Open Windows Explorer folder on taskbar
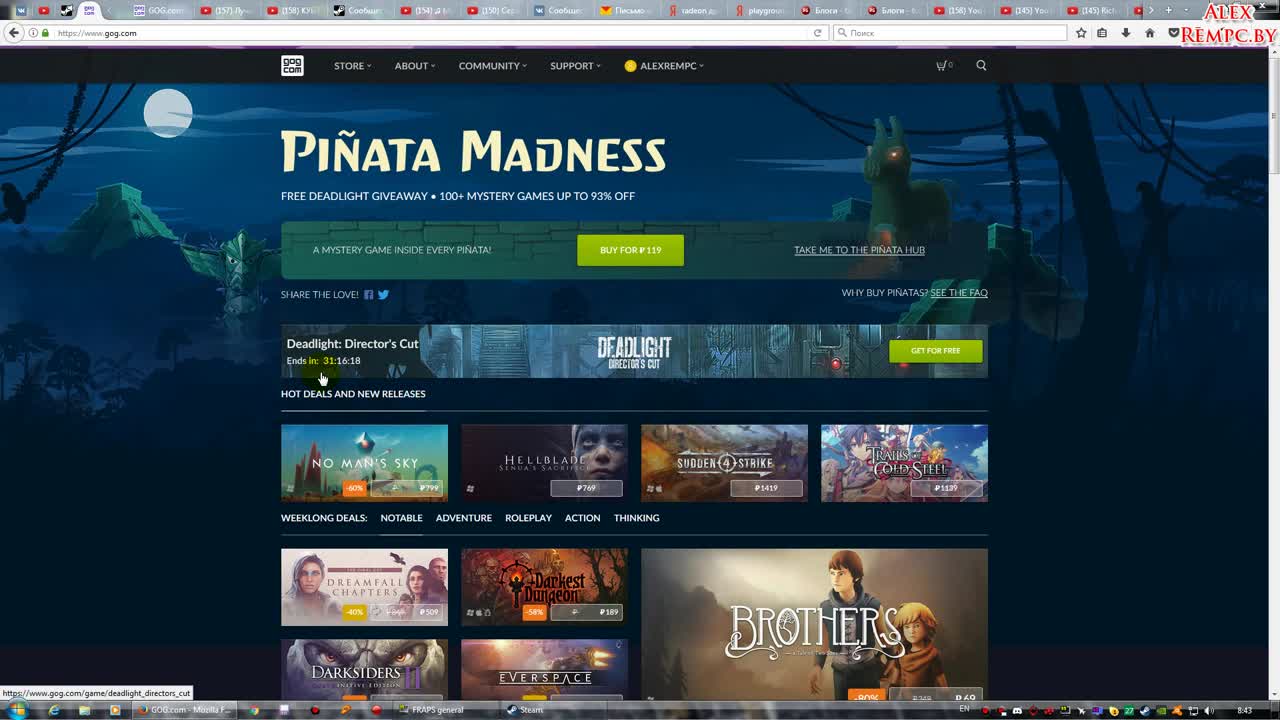 84,710
